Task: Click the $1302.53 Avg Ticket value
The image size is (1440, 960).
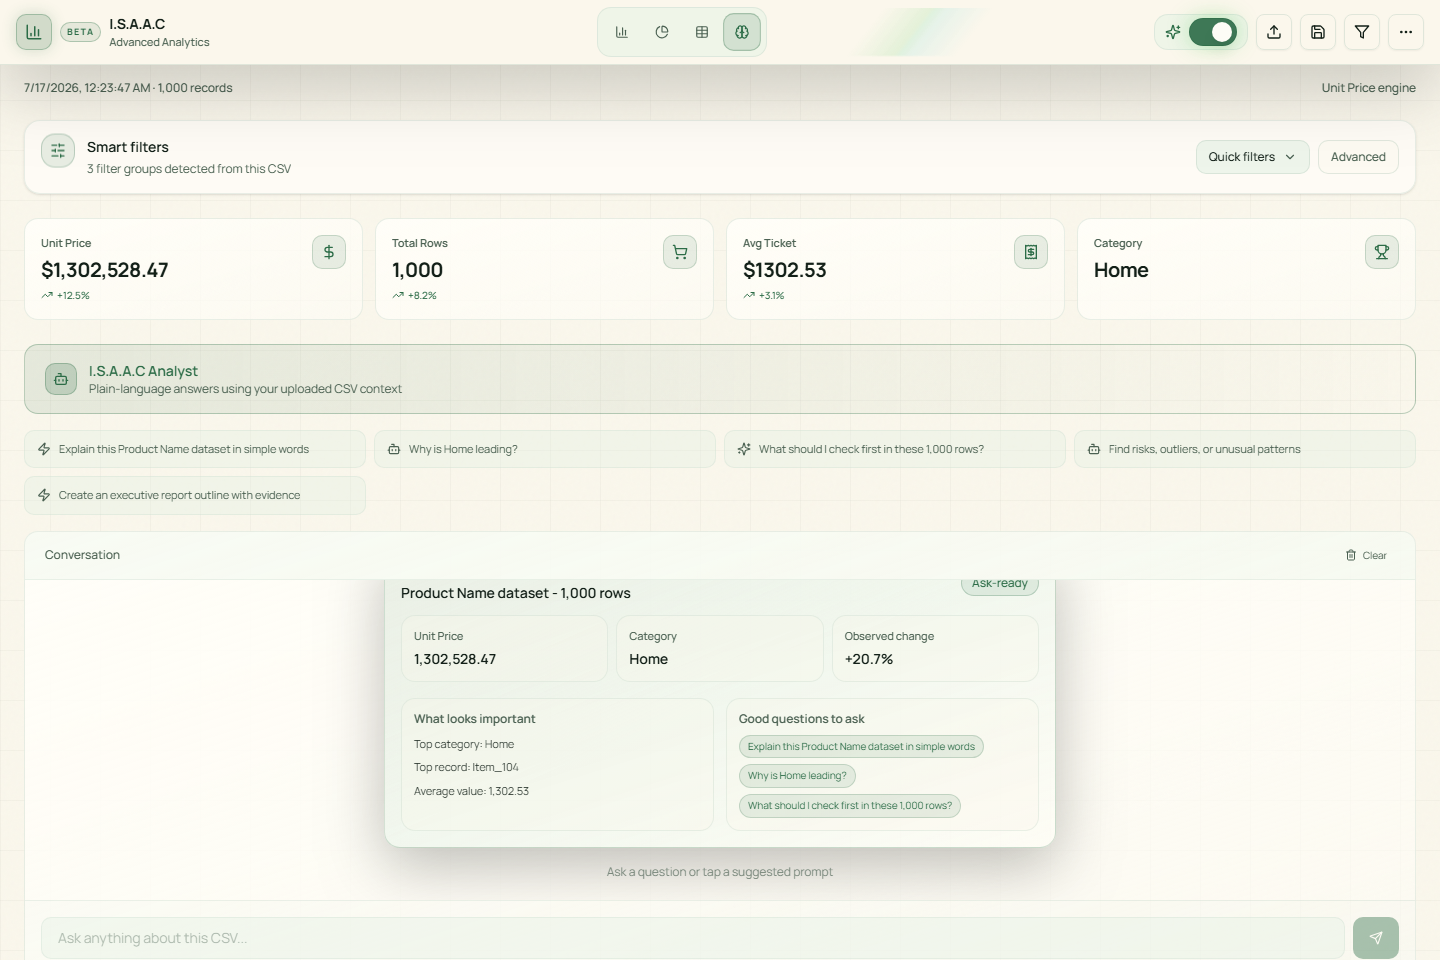Action: point(785,270)
